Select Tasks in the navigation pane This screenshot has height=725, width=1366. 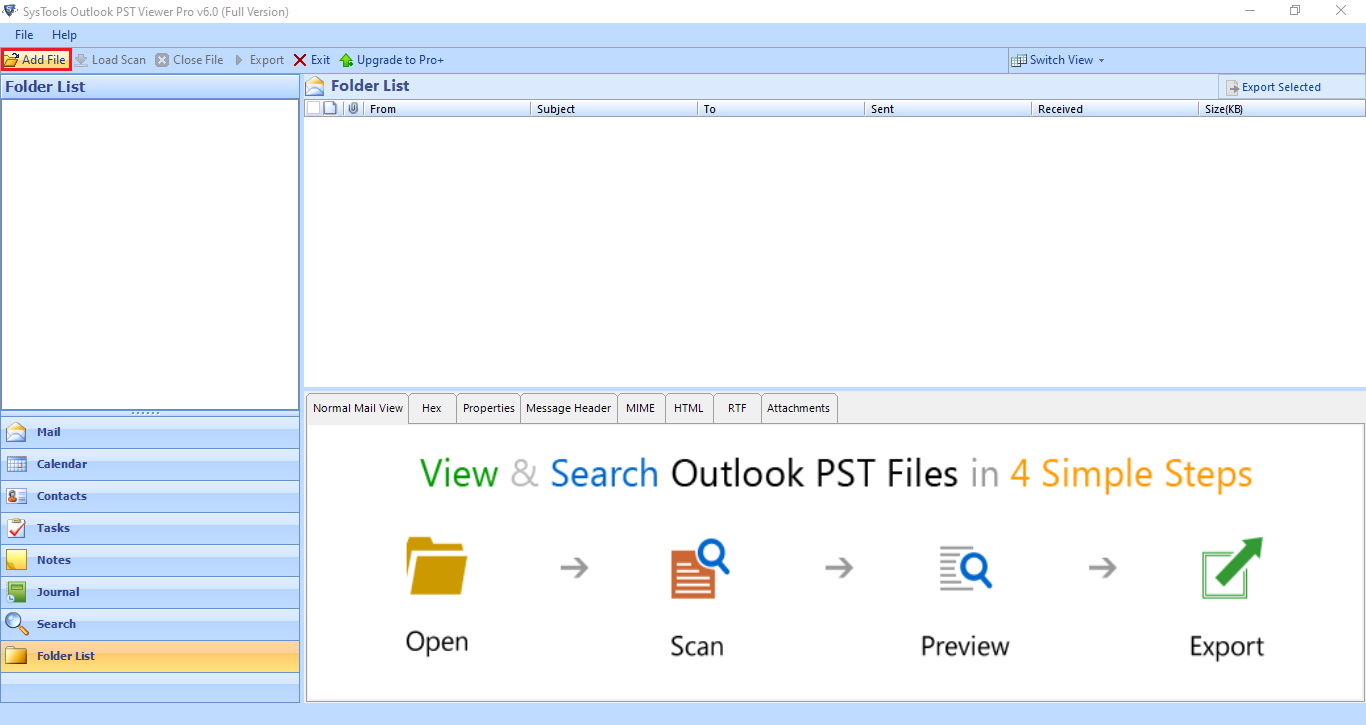click(150, 528)
